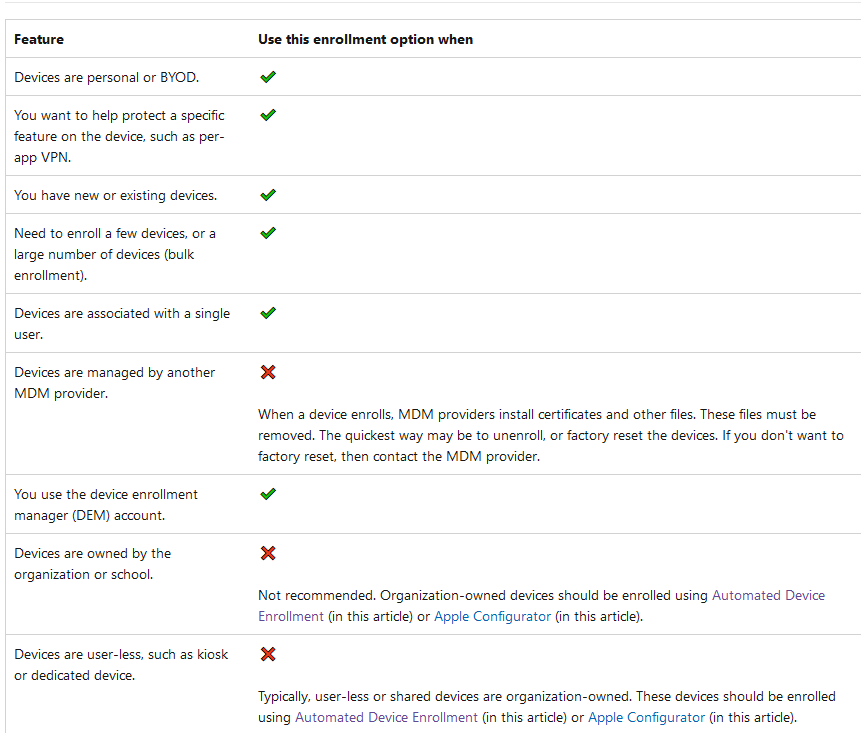Select the checkmark for the DEM account row
861x733 pixels.
[267, 494]
